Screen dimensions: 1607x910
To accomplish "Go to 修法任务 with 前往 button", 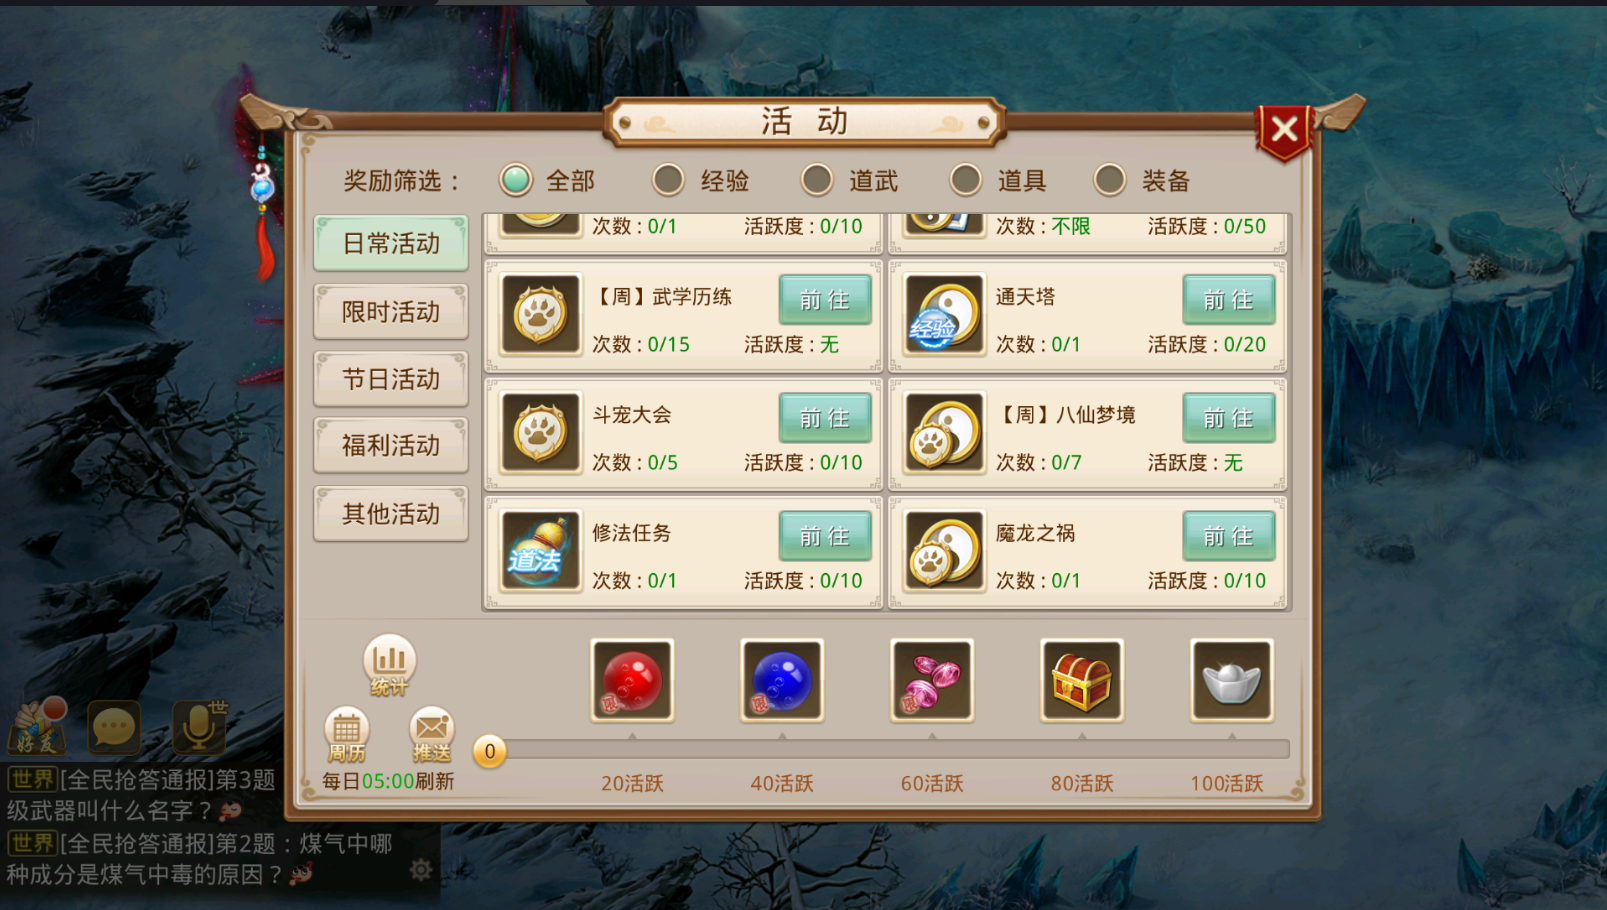I will coord(825,536).
